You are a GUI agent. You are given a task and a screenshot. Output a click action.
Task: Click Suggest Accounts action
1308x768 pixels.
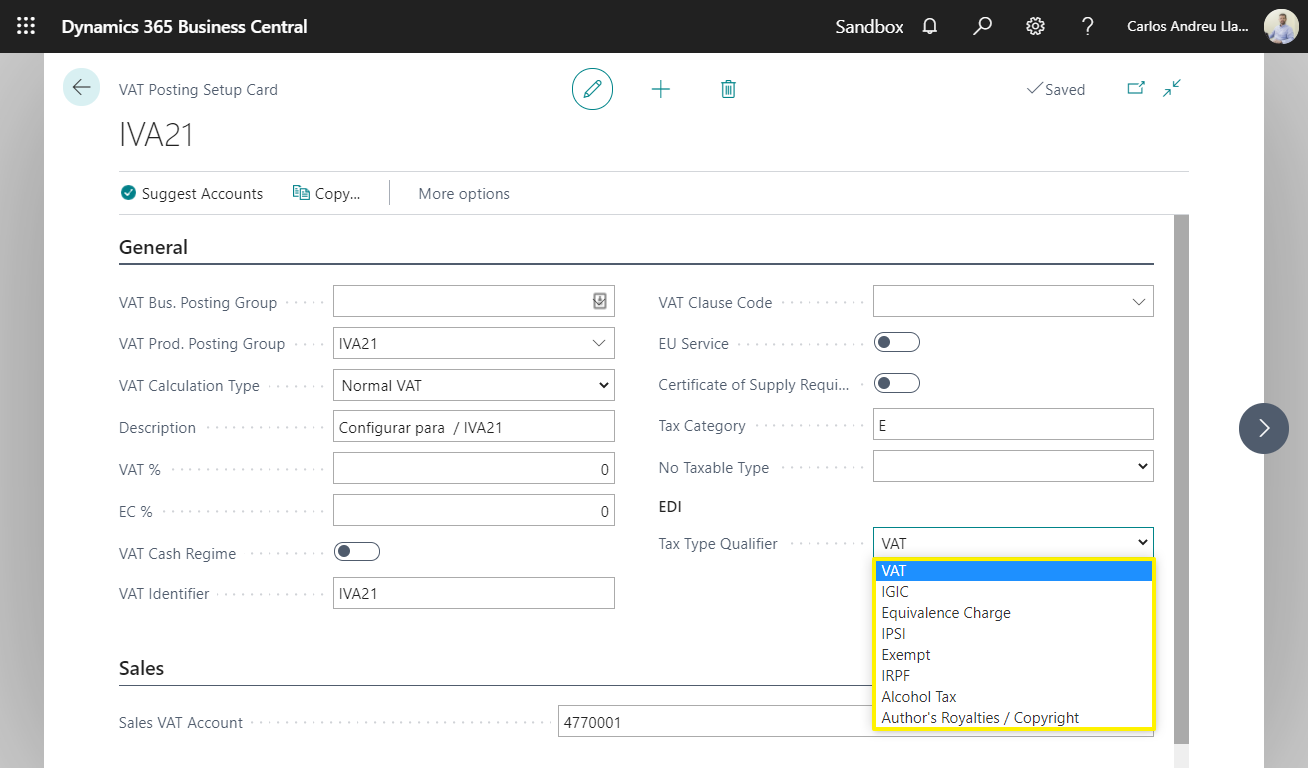(192, 193)
